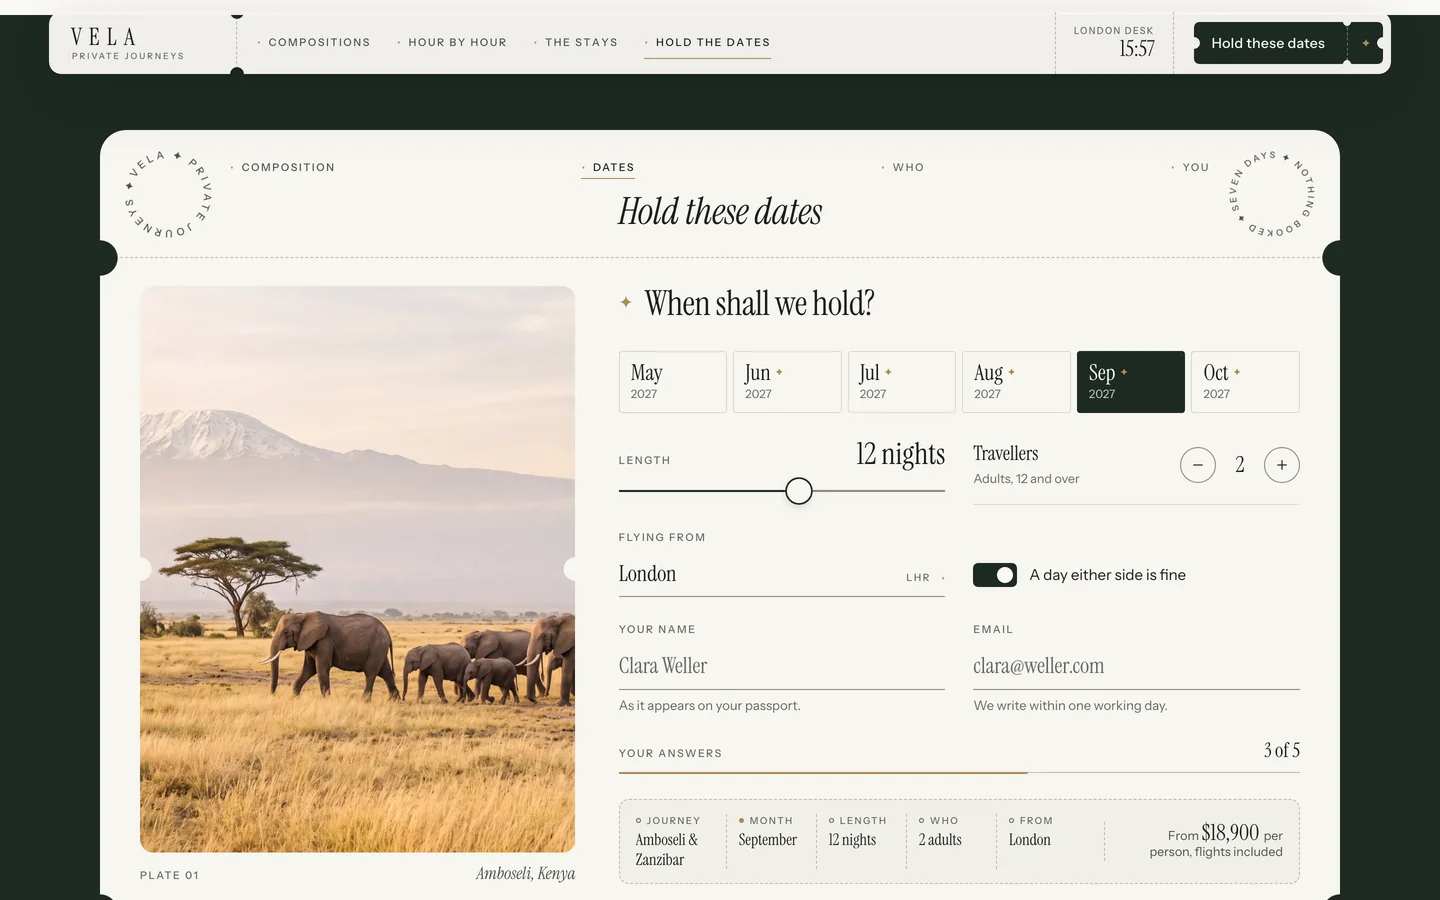Click 'We write within one working day' note
The width and height of the screenshot is (1440, 900).
pyautogui.click(x=1071, y=706)
